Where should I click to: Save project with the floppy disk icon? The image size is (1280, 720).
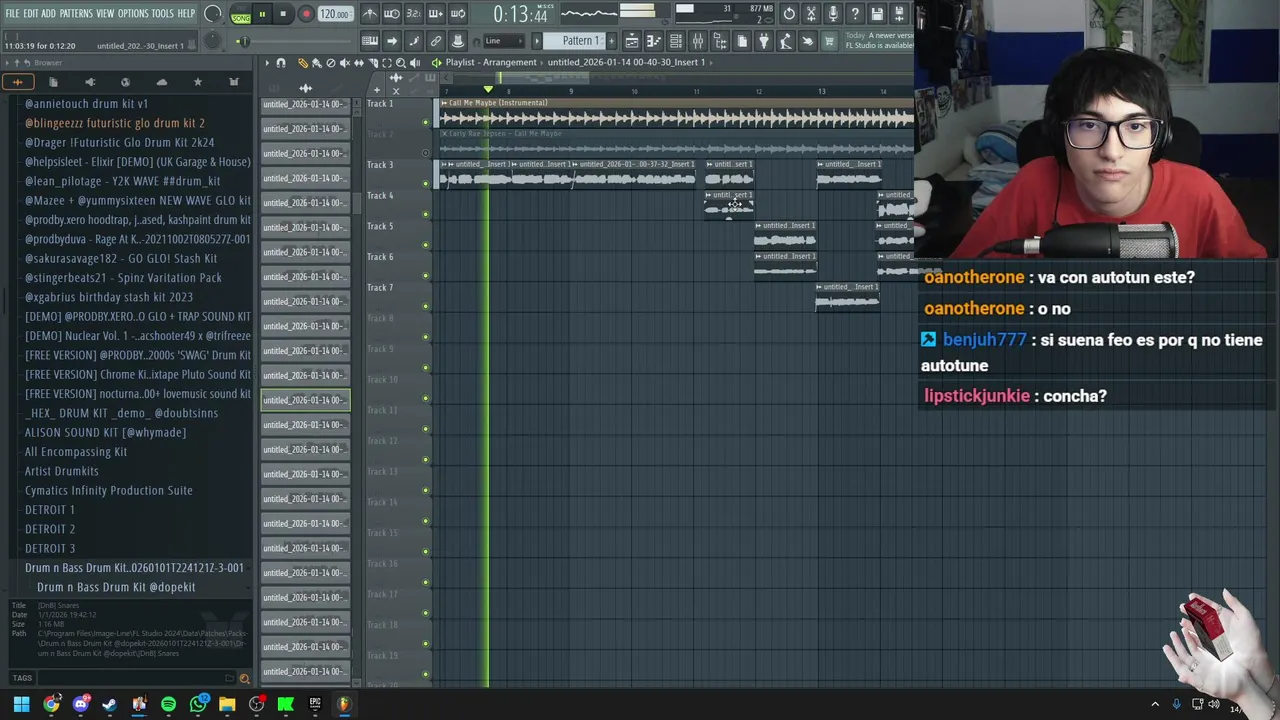877,14
